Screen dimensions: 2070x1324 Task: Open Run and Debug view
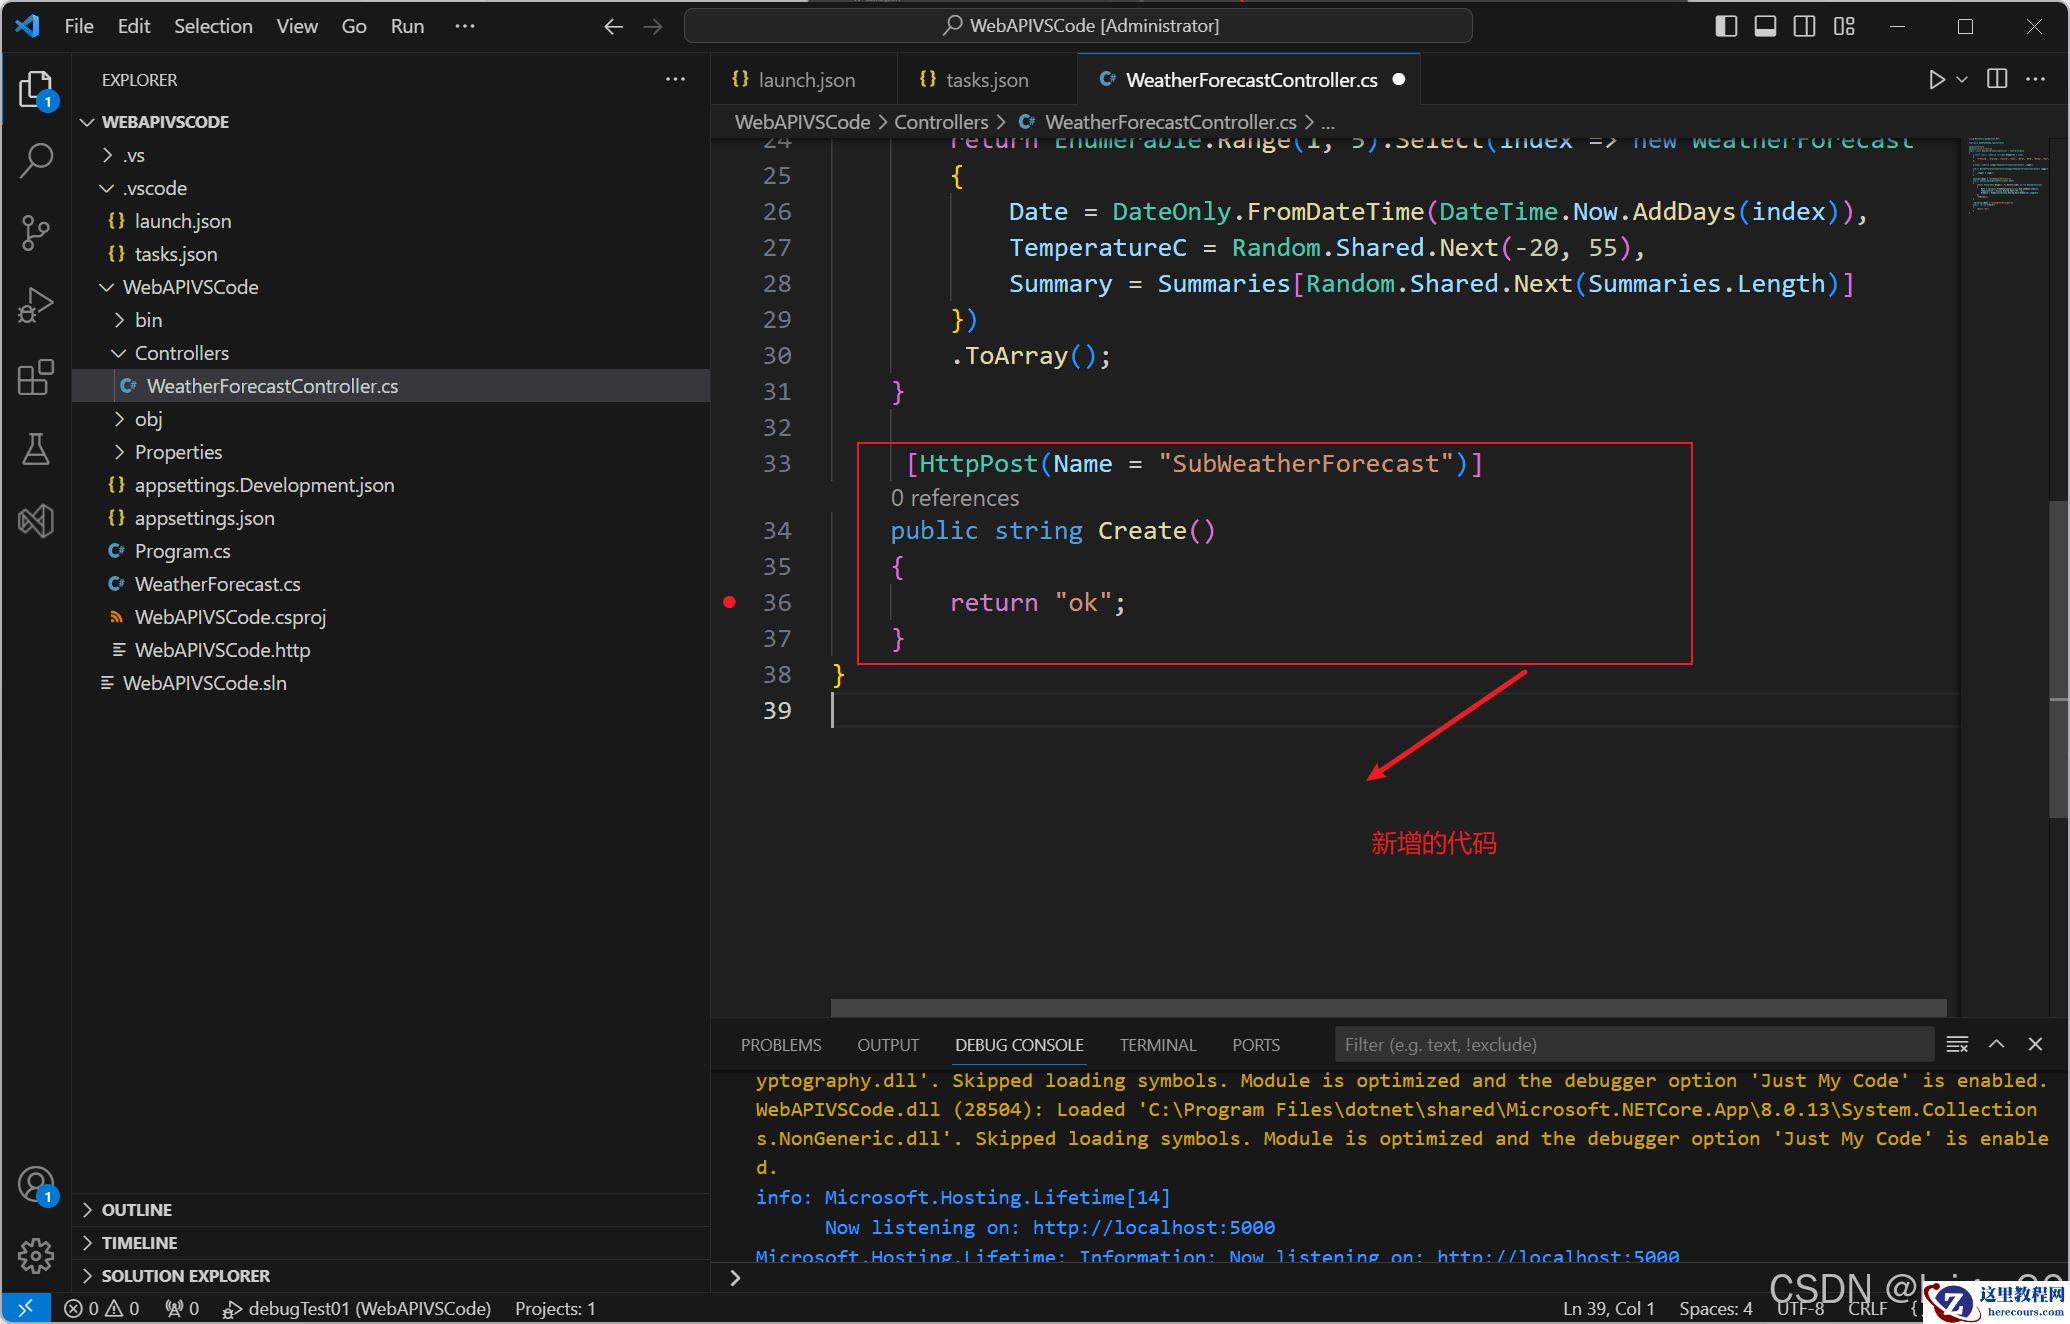pyautogui.click(x=36, y=305)
